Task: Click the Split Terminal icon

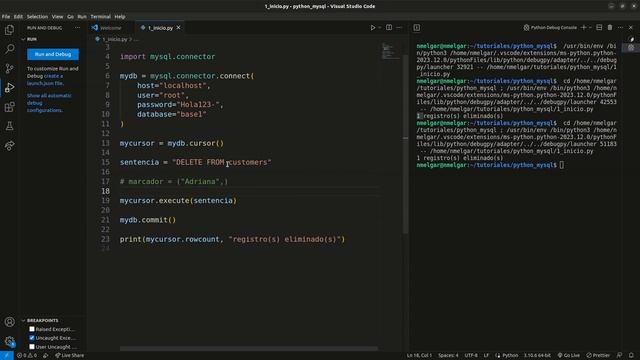Action: (x=599, y=27)
